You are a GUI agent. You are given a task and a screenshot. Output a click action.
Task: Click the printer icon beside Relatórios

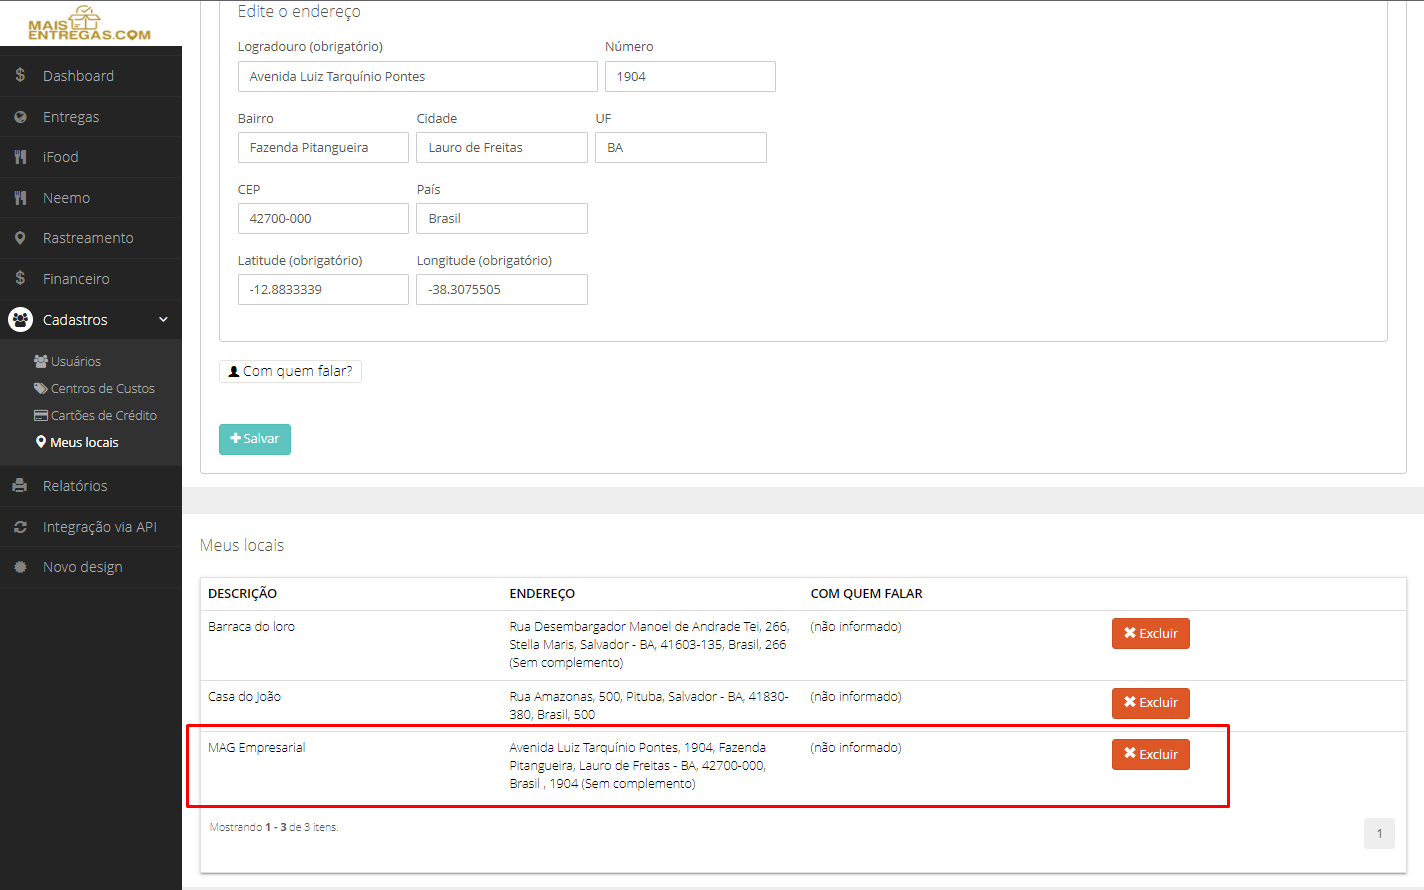20,486
